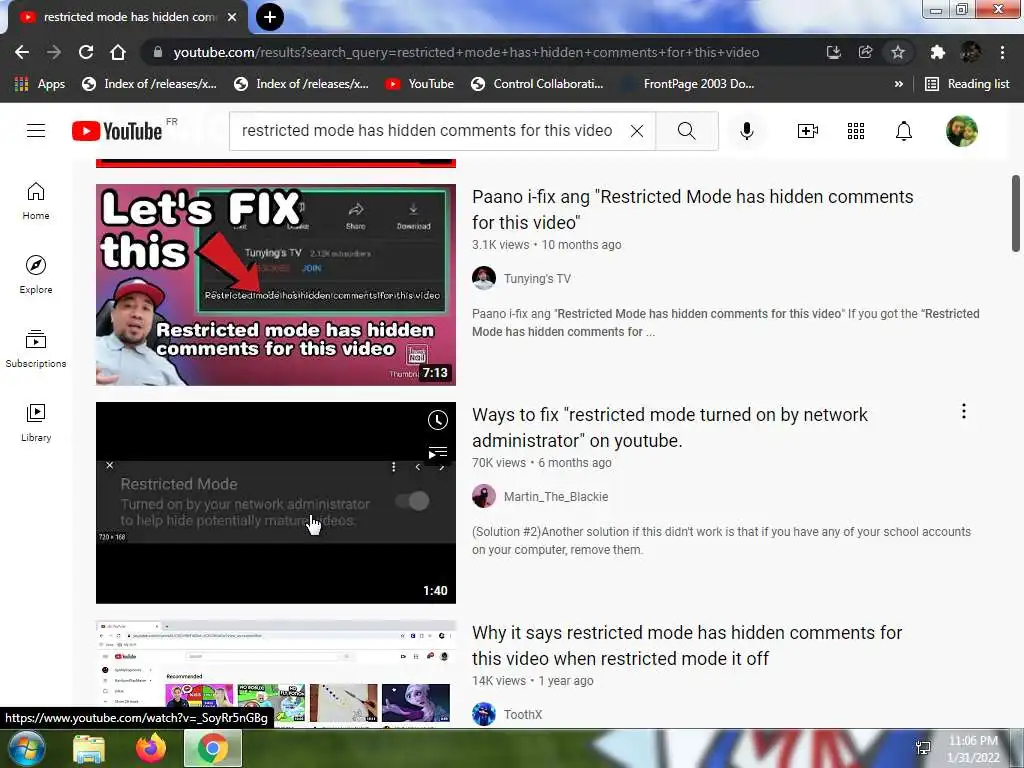
Task: Open the network icon in the system tray
Action: tap(923, 748)
